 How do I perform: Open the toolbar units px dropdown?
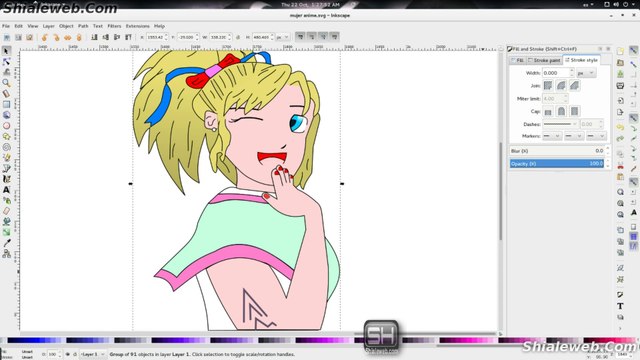282,37
